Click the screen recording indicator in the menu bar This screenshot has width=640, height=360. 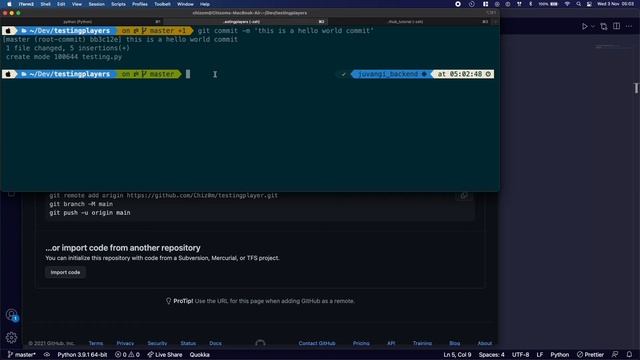[x=458, y=4]
